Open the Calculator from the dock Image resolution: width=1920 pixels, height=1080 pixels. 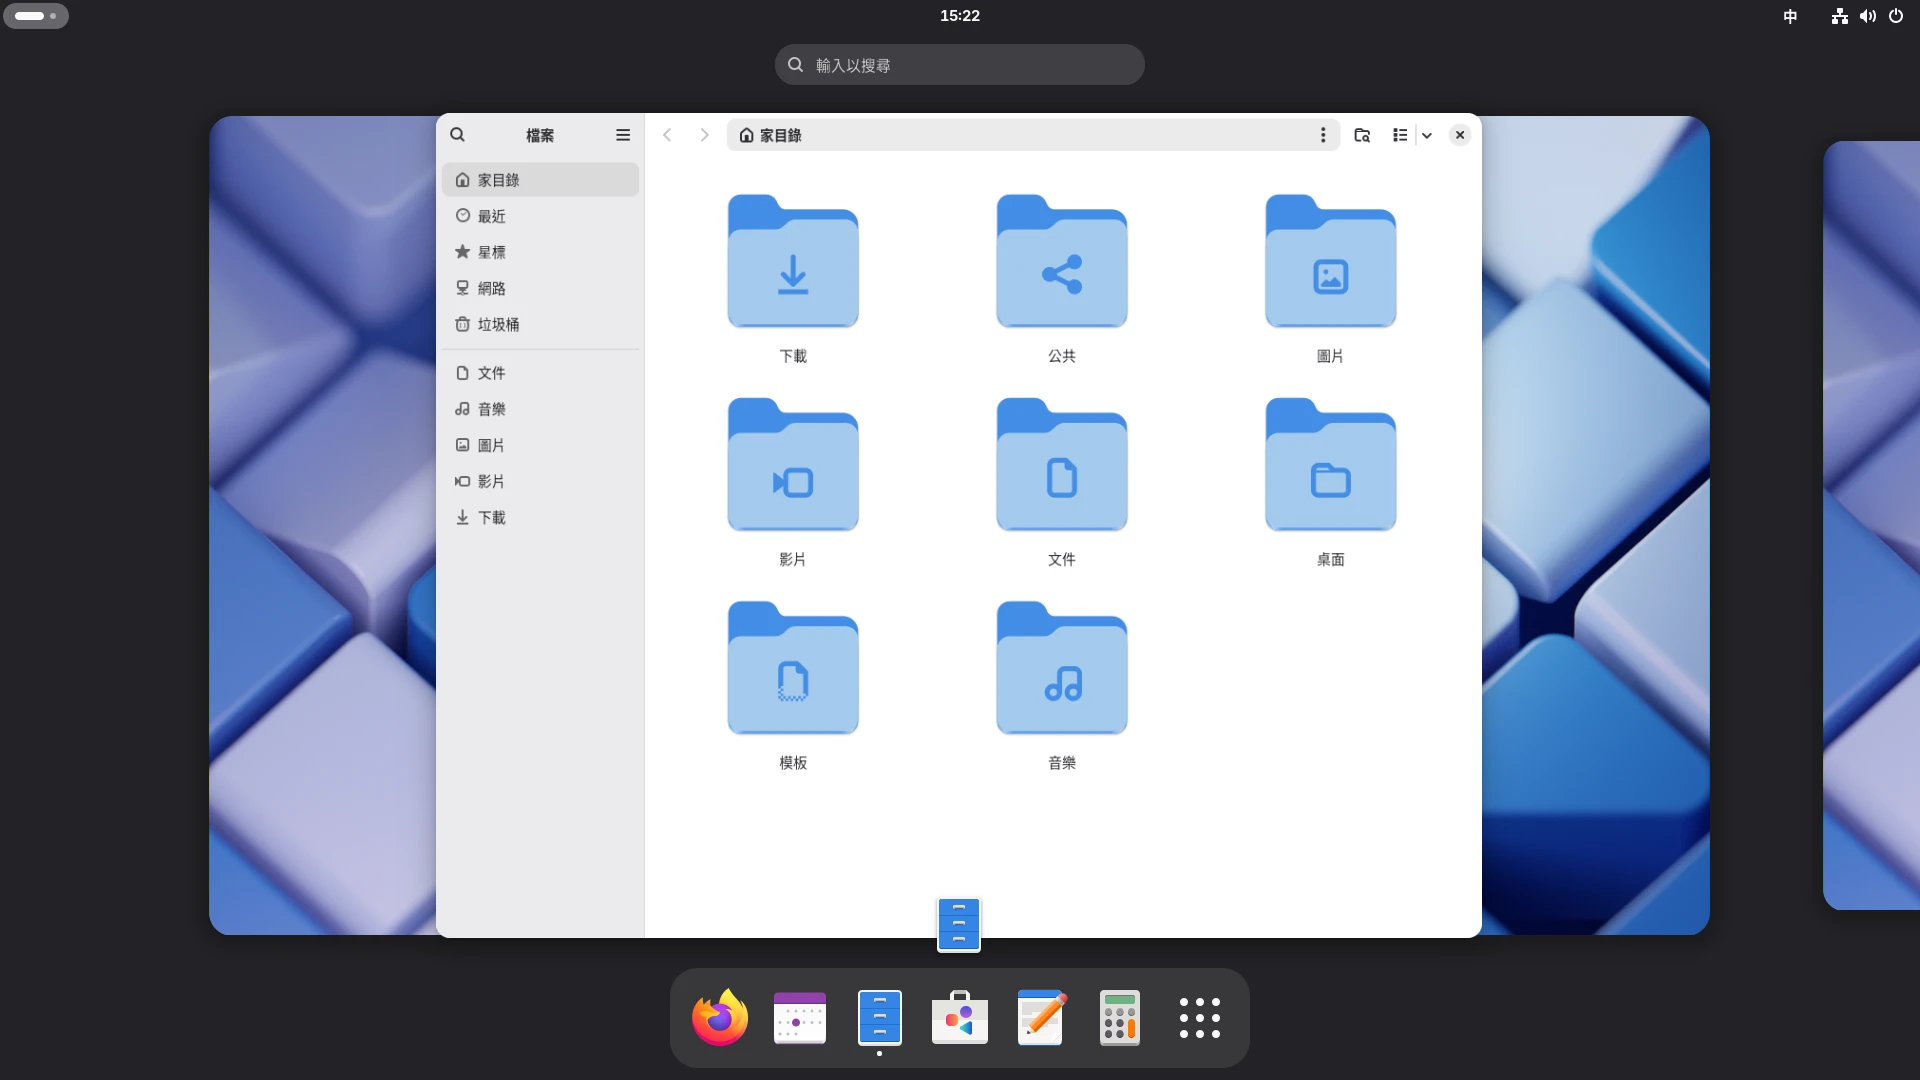coord(1120,1017)
